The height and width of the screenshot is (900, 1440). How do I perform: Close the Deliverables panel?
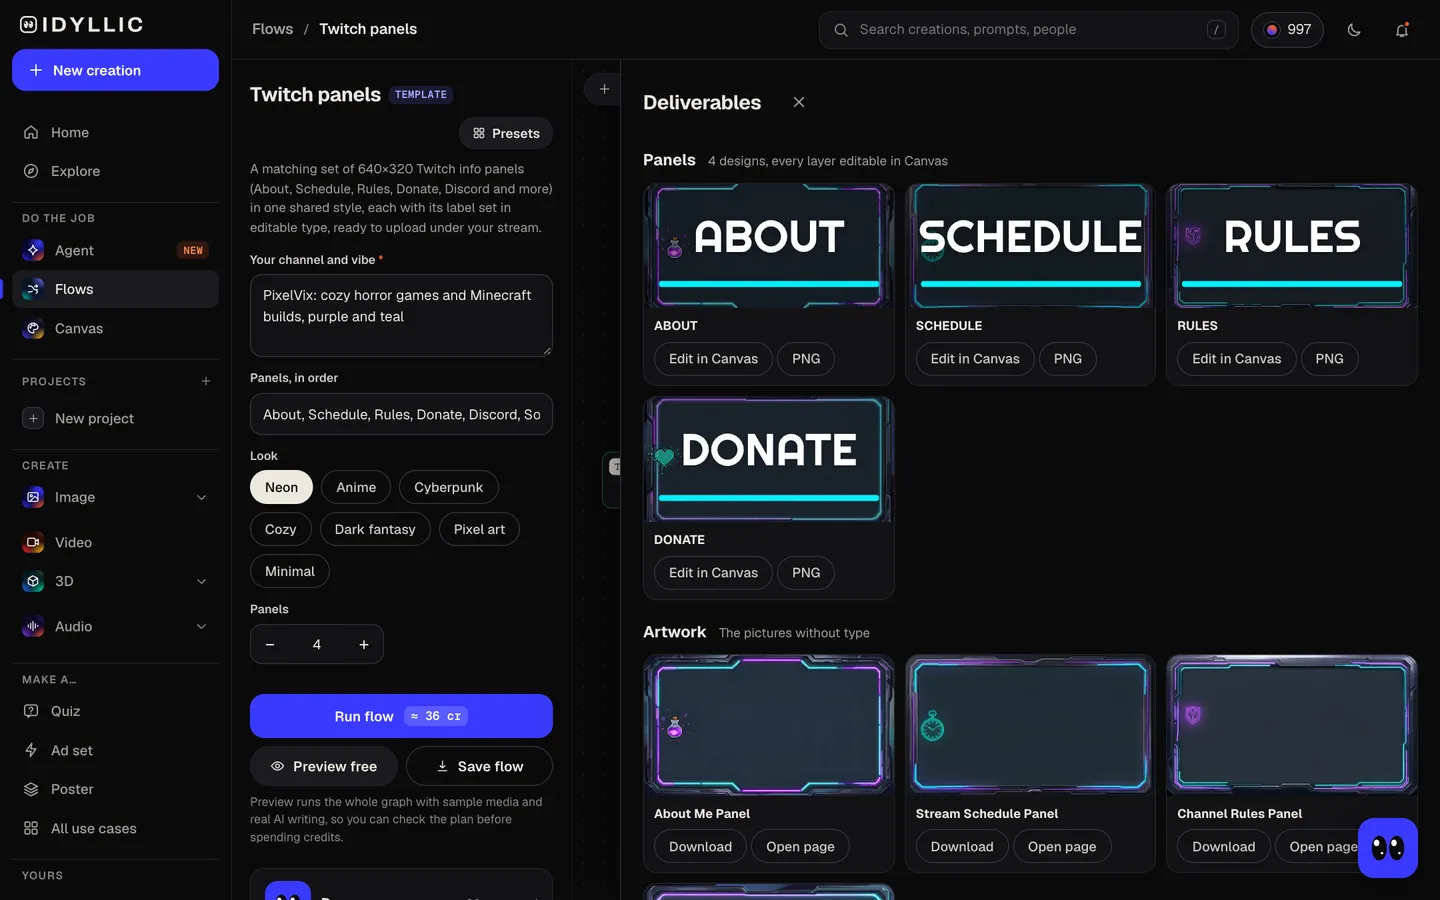pyautogui.click(x=799, y=102)
